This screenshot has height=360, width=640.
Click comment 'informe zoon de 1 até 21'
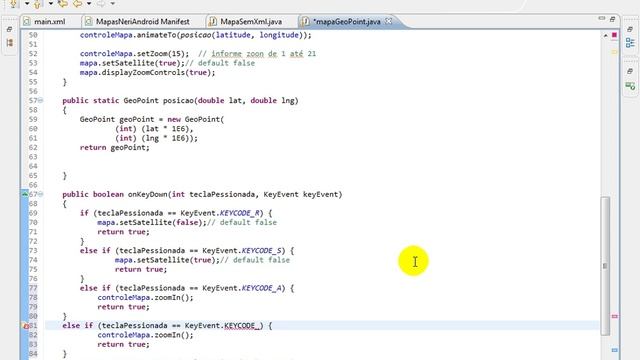(x=264, y=54)
